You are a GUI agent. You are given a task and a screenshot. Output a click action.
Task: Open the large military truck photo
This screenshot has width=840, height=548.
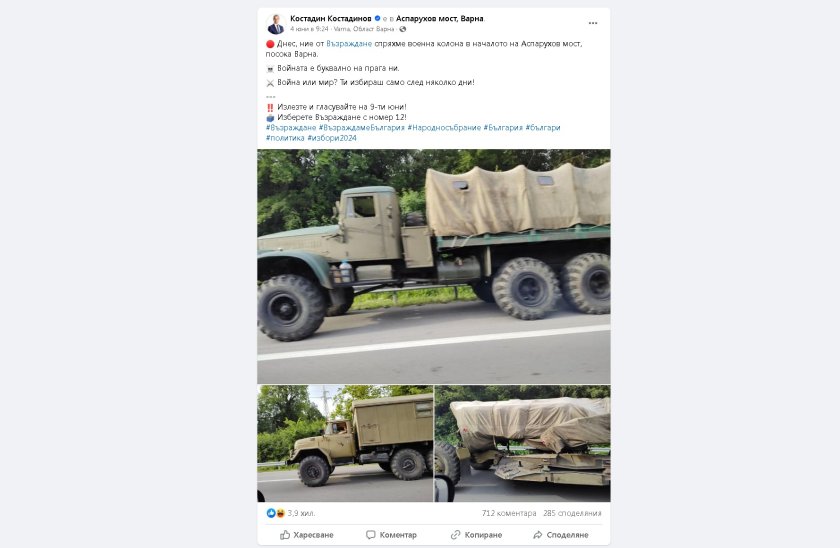coord(433,266)
